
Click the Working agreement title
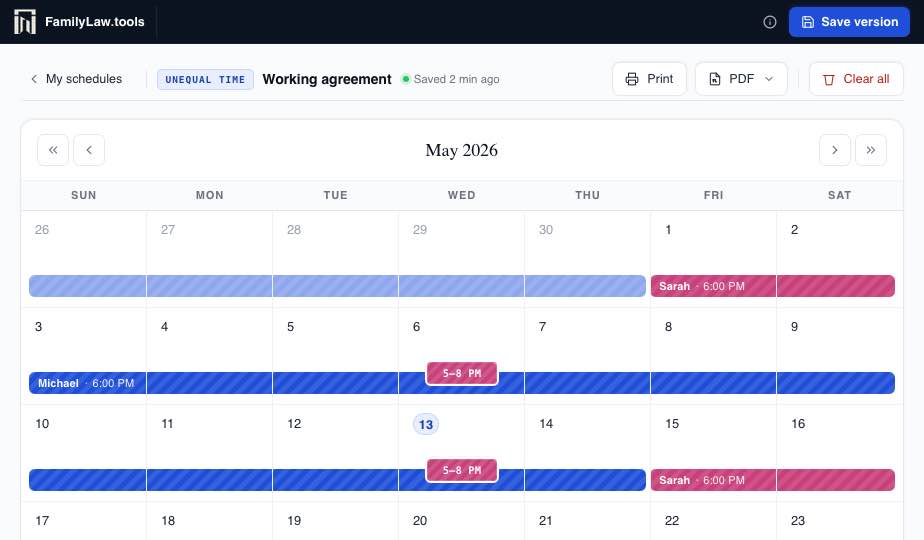(326, 79)
